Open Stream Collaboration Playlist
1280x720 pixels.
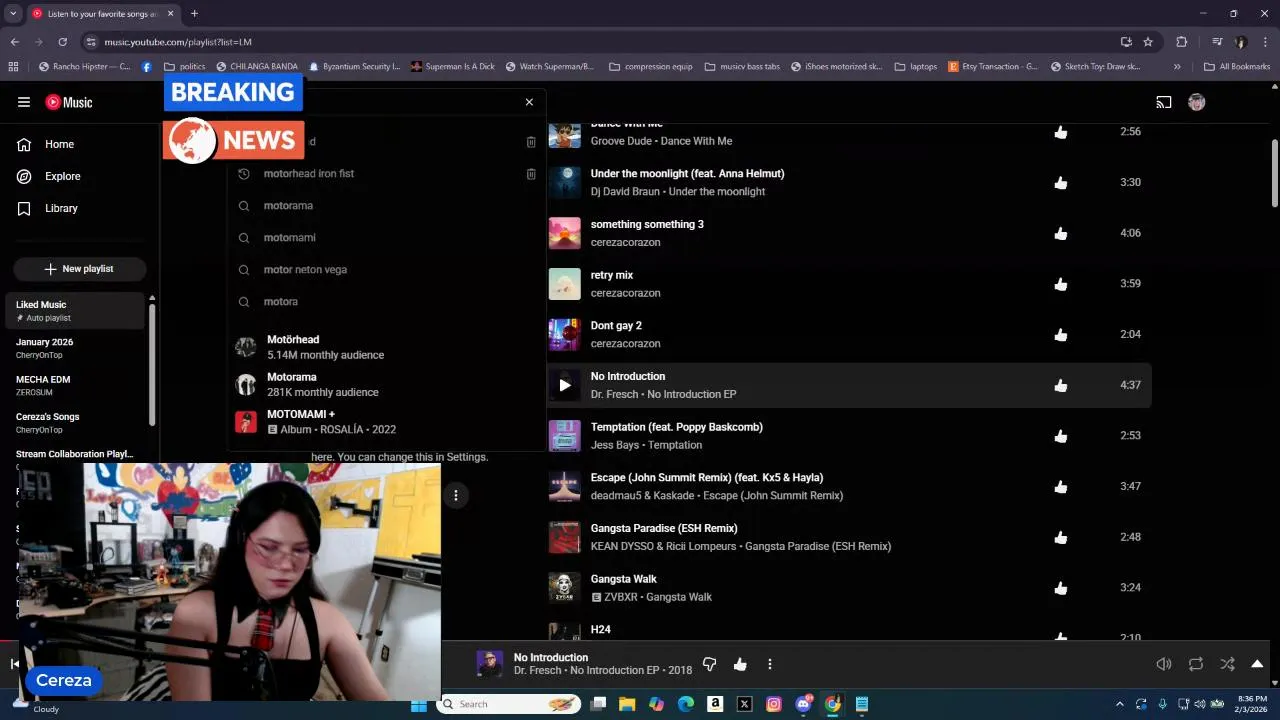[x=76, y=454]
